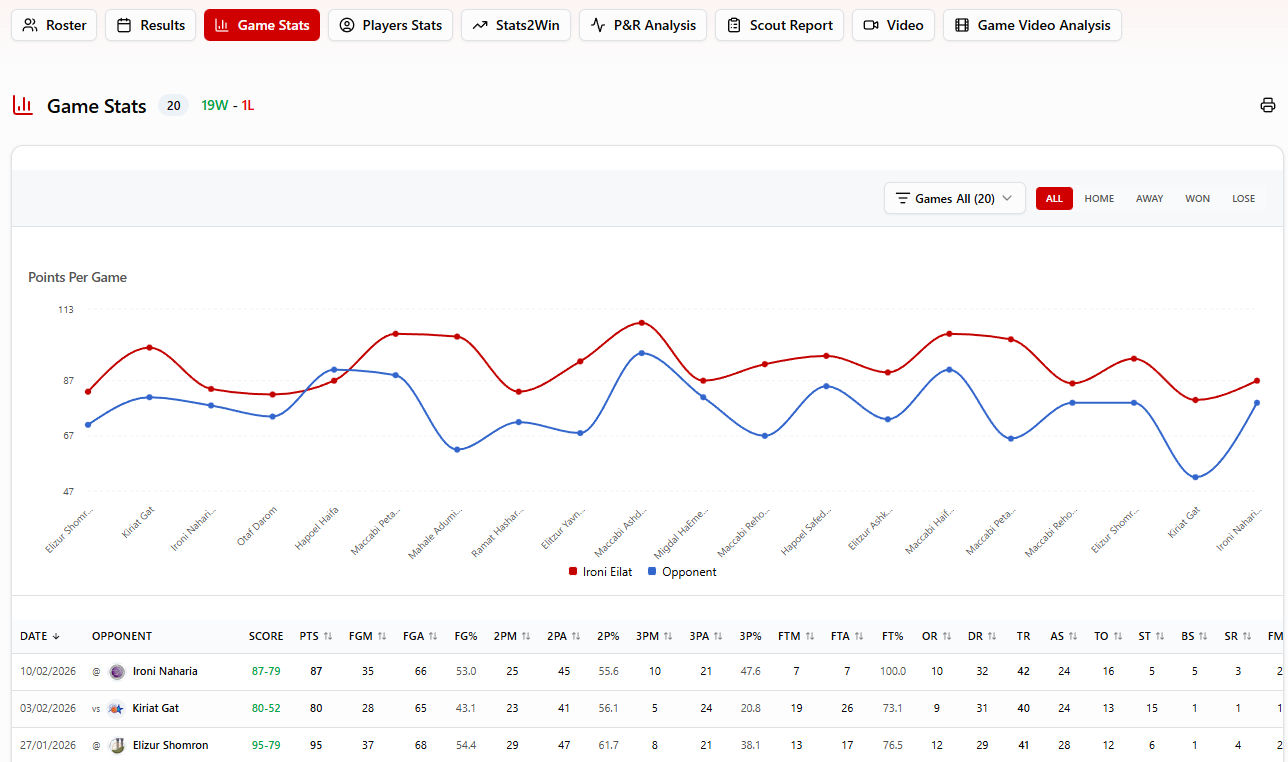1288x762 pixels.
Task: Open the P&R Analysis tab
Action: click(643, 25)
